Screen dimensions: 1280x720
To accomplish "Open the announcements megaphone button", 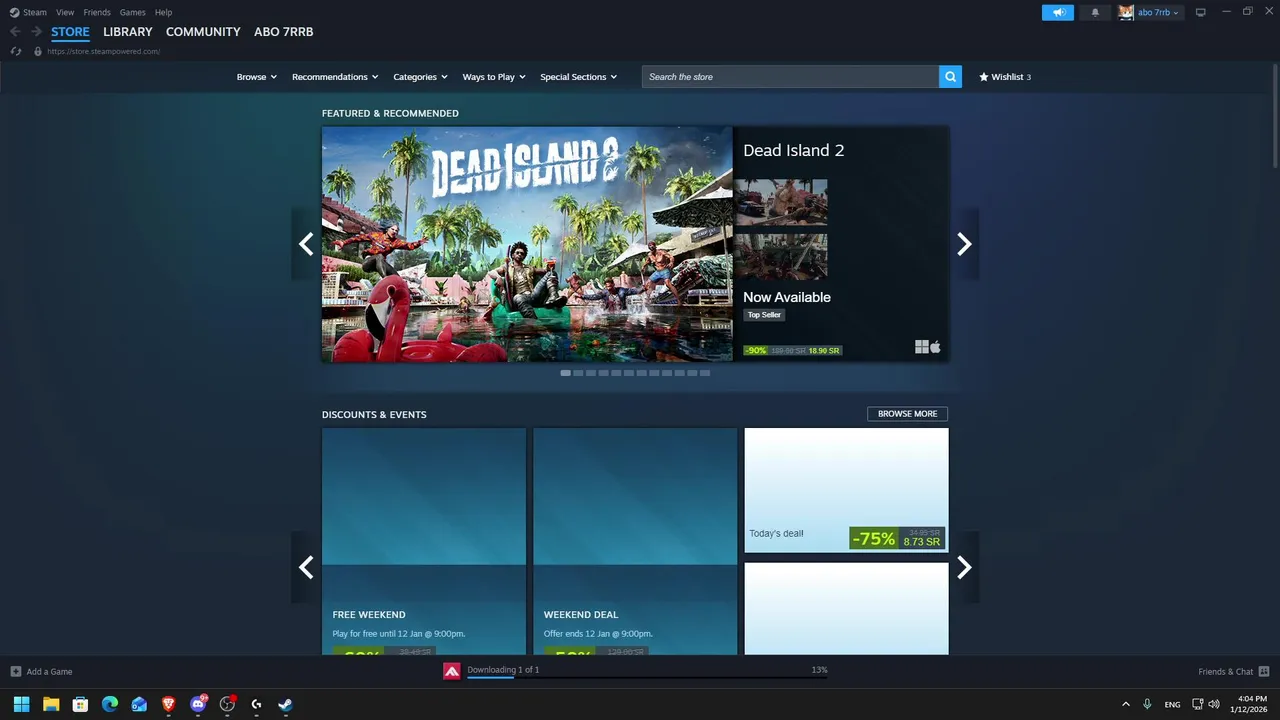I will (x=1058, y=12).
